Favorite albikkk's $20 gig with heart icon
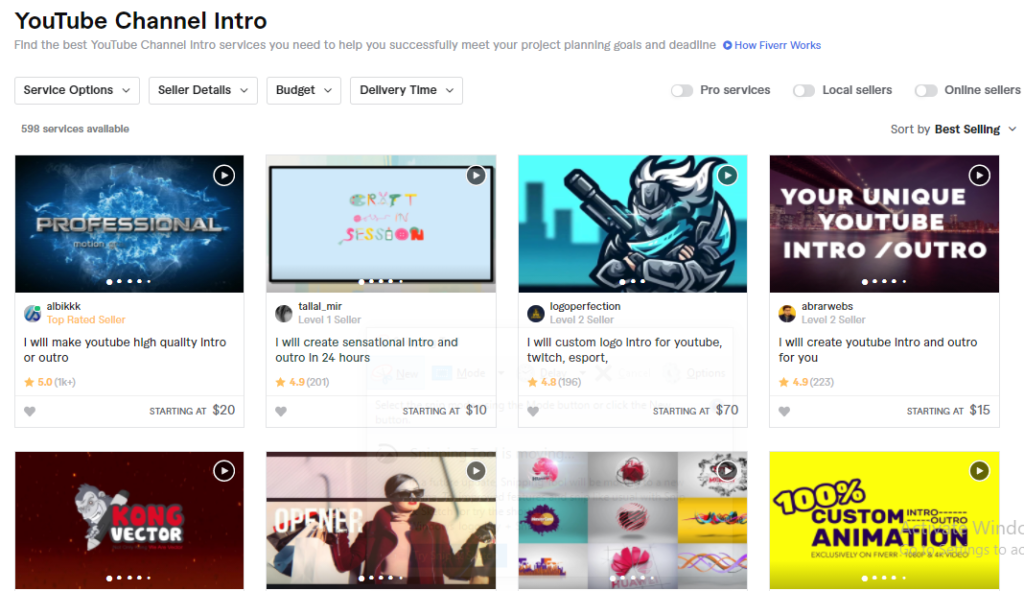 click(30, 411)
